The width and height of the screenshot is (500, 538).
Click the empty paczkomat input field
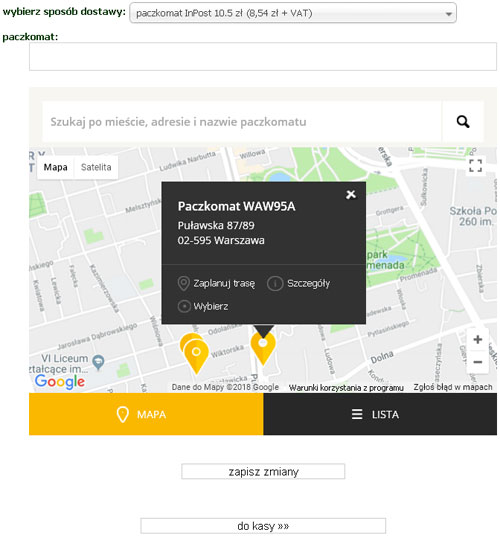coord(263,56)
